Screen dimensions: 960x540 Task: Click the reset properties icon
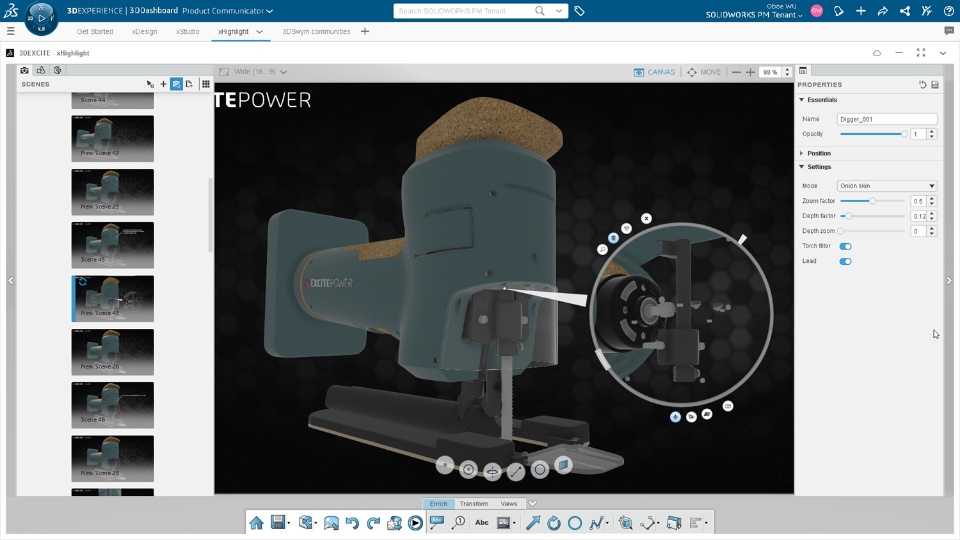click(x=923, y=84)
